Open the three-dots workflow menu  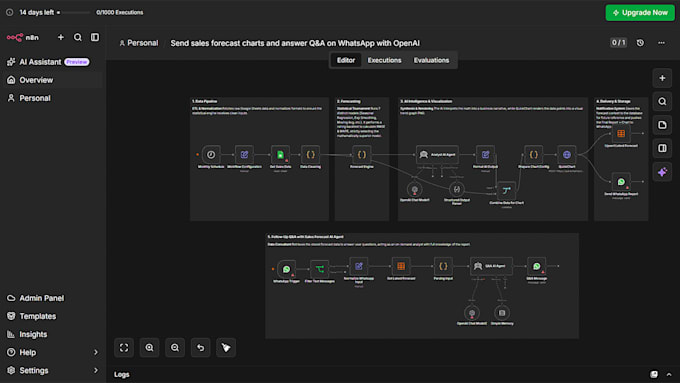[x=661, y=43]
